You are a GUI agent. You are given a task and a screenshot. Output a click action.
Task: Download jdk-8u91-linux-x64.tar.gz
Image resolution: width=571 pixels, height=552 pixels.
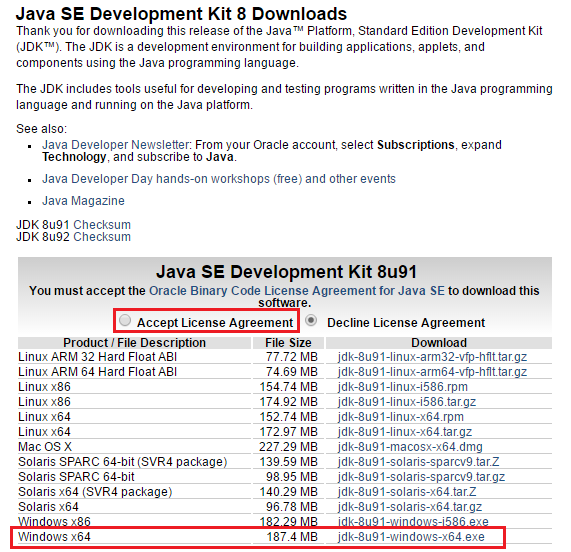pyautogui.click(x=405, y=432)
